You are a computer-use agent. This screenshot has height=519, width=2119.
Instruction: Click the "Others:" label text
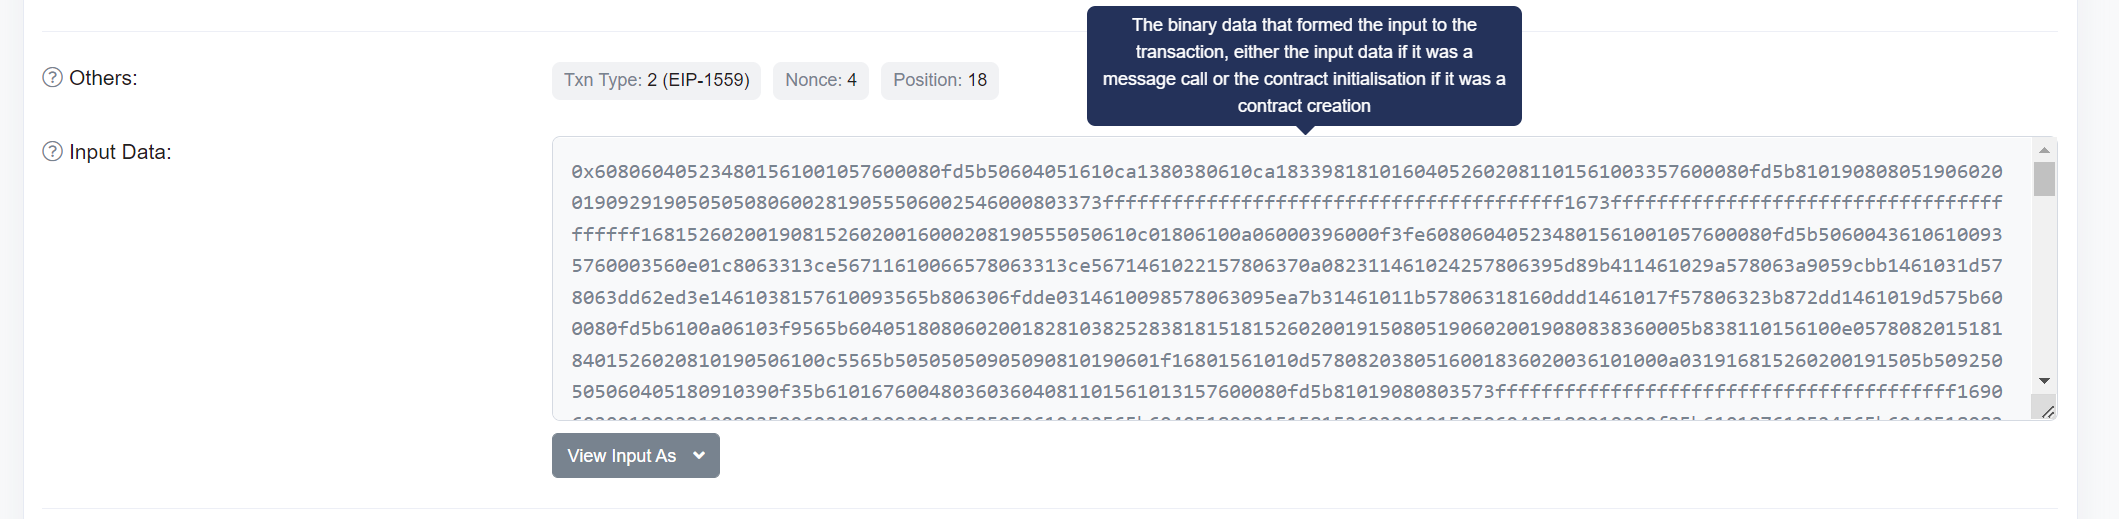(103, 78)
